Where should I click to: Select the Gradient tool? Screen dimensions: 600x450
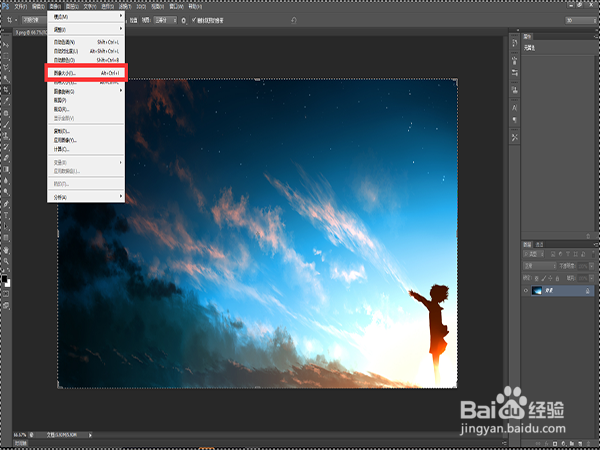click(x=6, y=170)
